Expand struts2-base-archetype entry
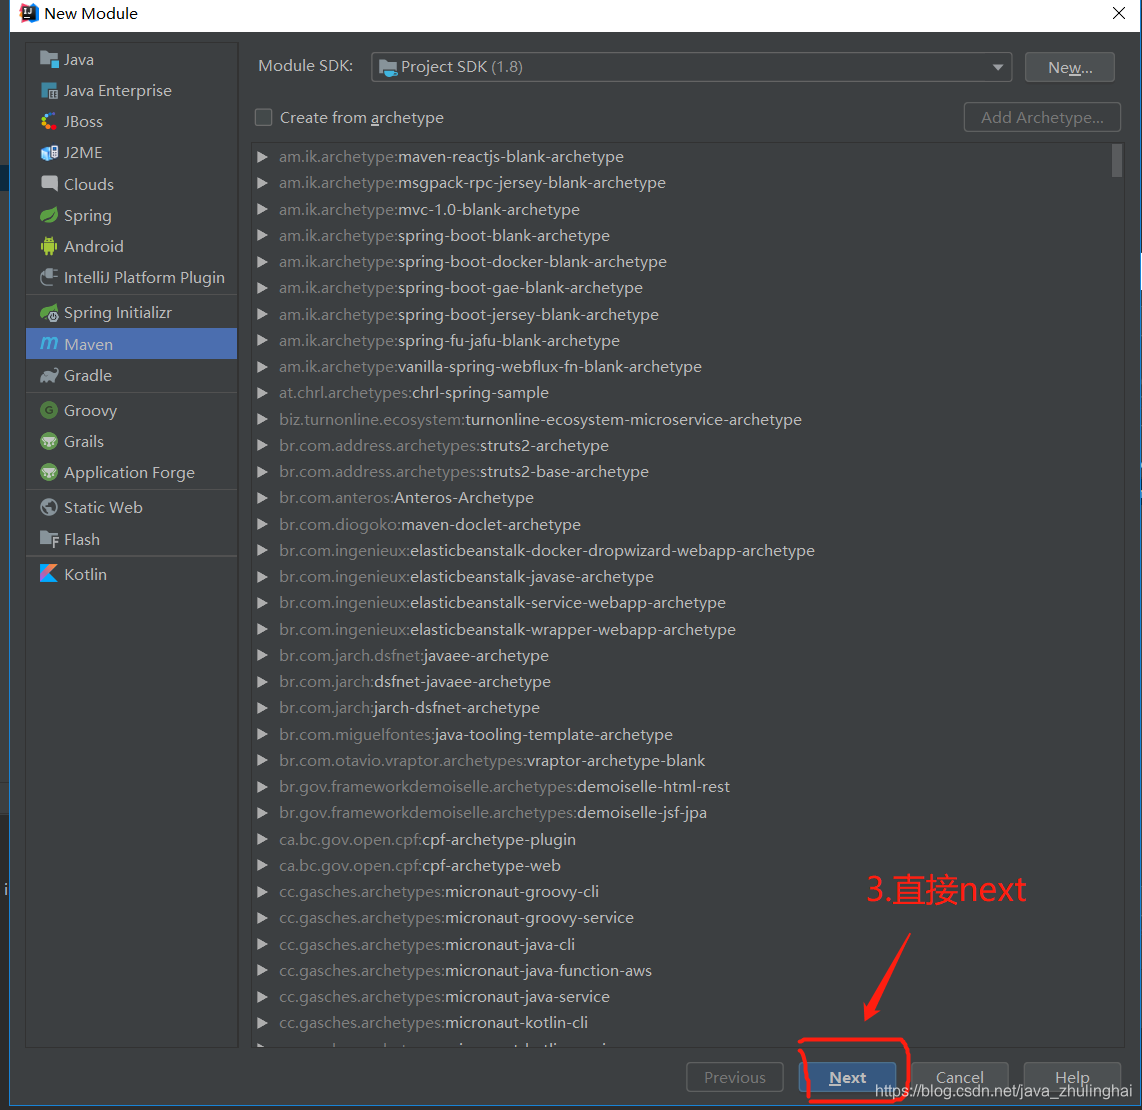1142x1110 pixels. (x=262, y=472)
